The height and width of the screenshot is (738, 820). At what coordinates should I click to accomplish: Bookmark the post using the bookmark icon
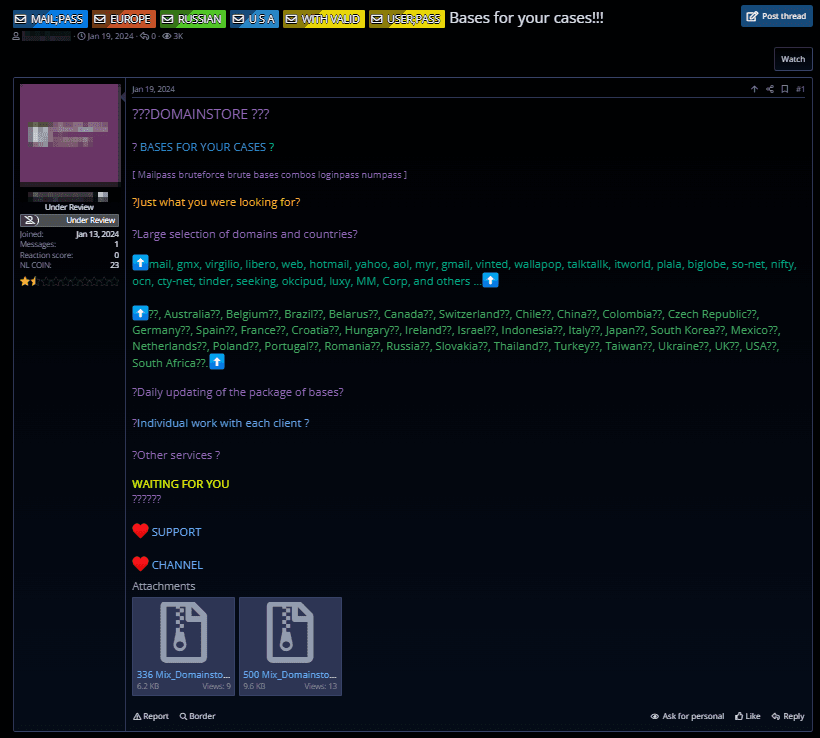[x=785, y=89]
